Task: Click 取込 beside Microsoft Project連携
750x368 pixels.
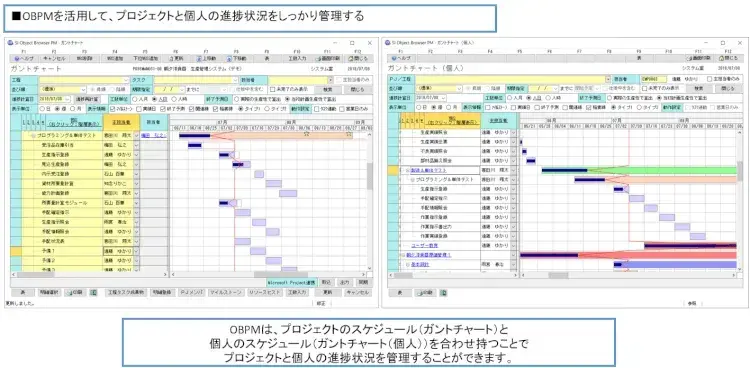Action: (326, 282)
